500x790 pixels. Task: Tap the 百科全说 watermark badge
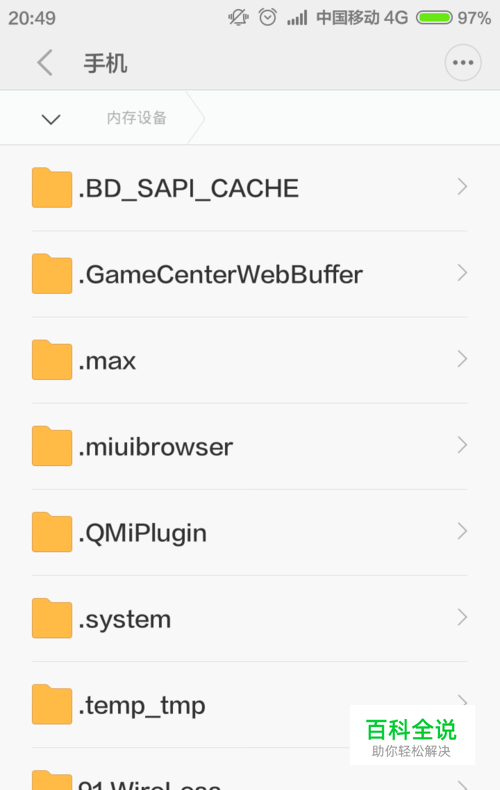[412, 736]
